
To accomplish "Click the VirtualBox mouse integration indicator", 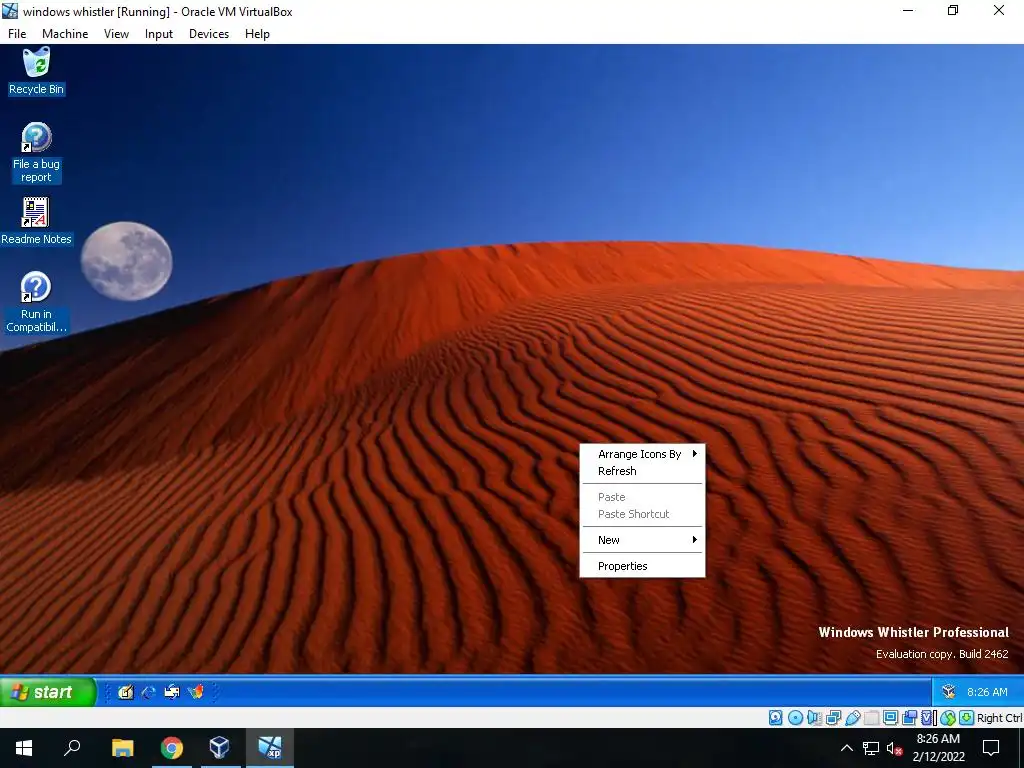I will pos(948,718).
